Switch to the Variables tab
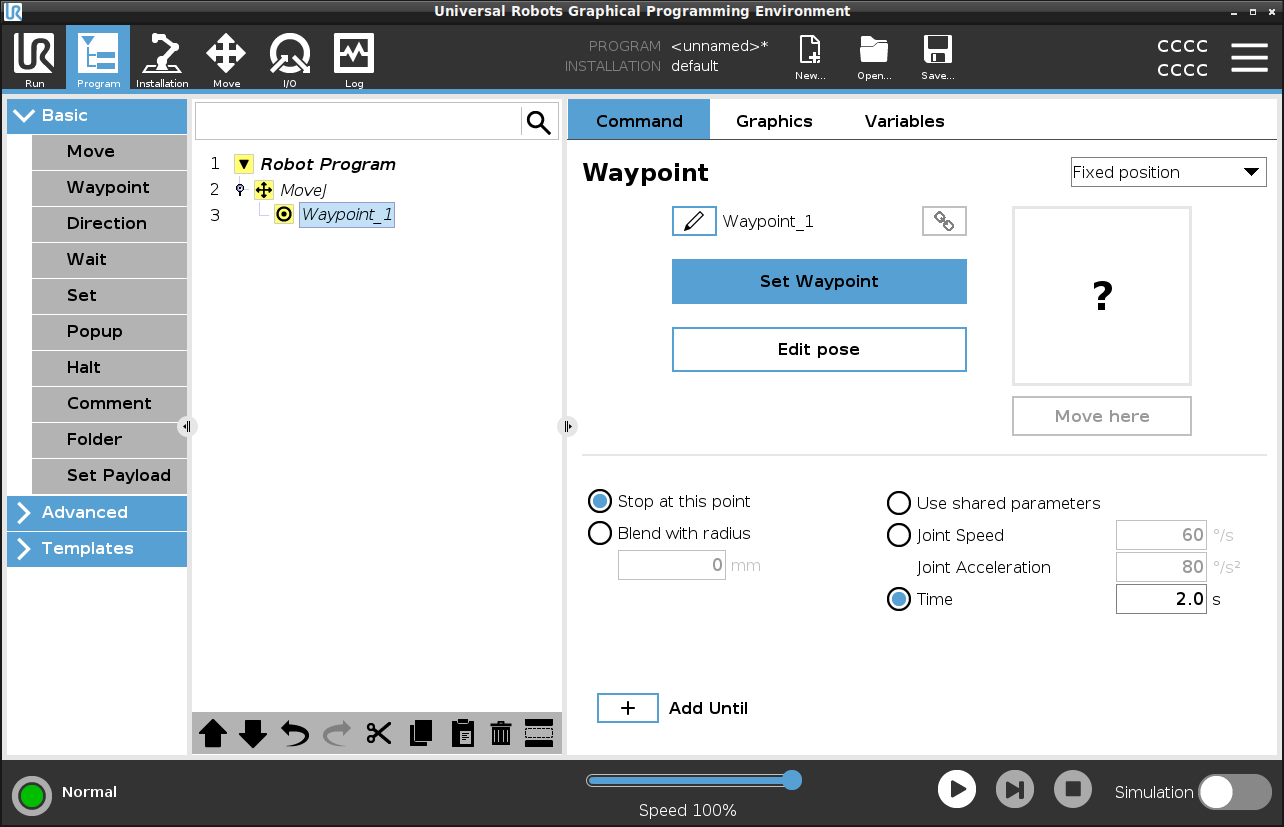The width and height of the screenshot is (1284, 827). coord(904,121)
